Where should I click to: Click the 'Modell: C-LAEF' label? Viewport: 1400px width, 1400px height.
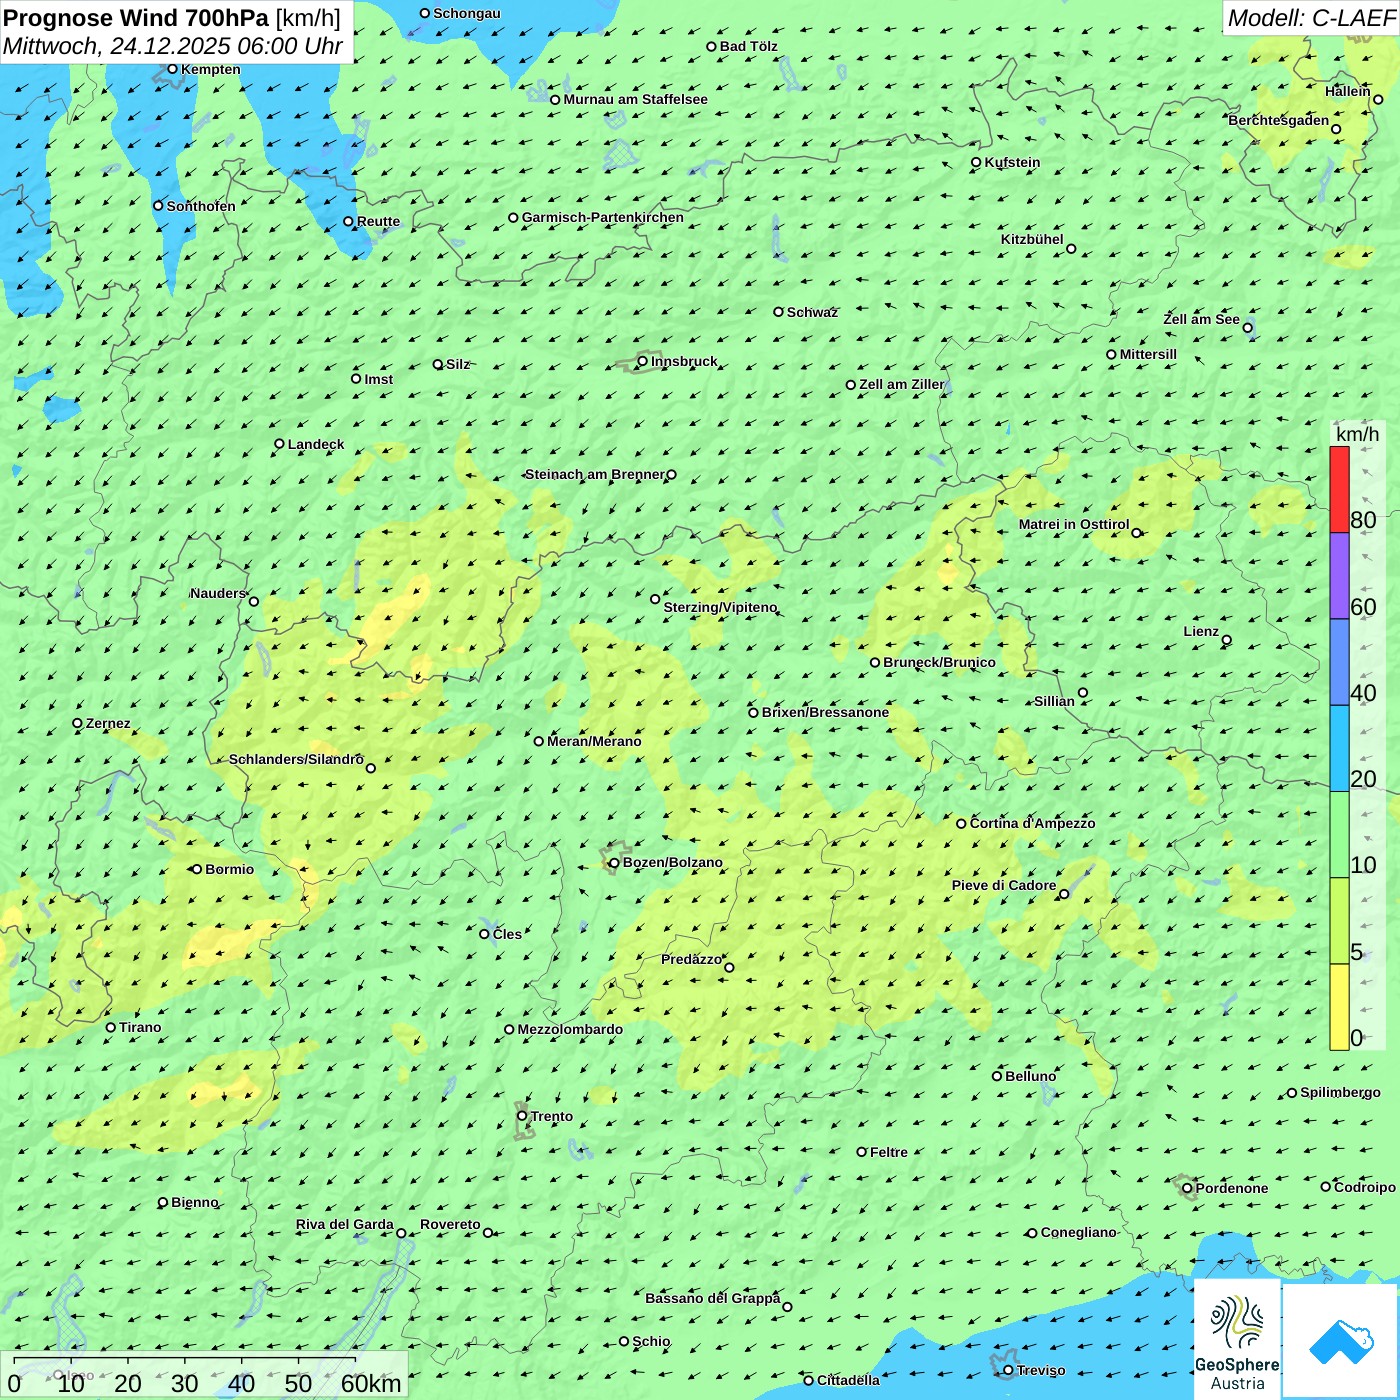[x=1311, y=18]
